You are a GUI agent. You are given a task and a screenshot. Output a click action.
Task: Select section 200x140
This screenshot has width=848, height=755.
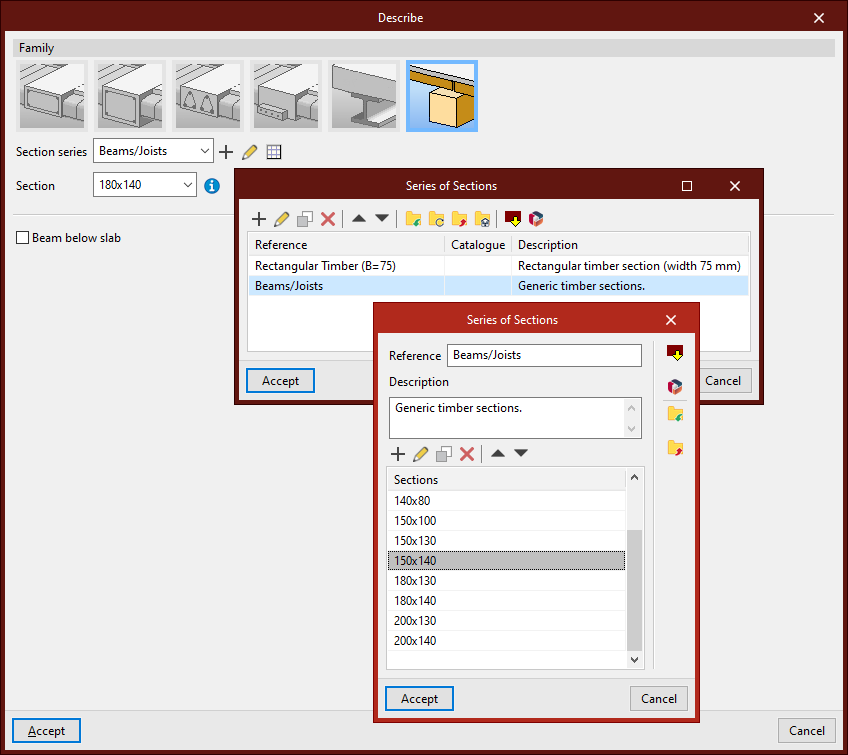pos(507,641)
